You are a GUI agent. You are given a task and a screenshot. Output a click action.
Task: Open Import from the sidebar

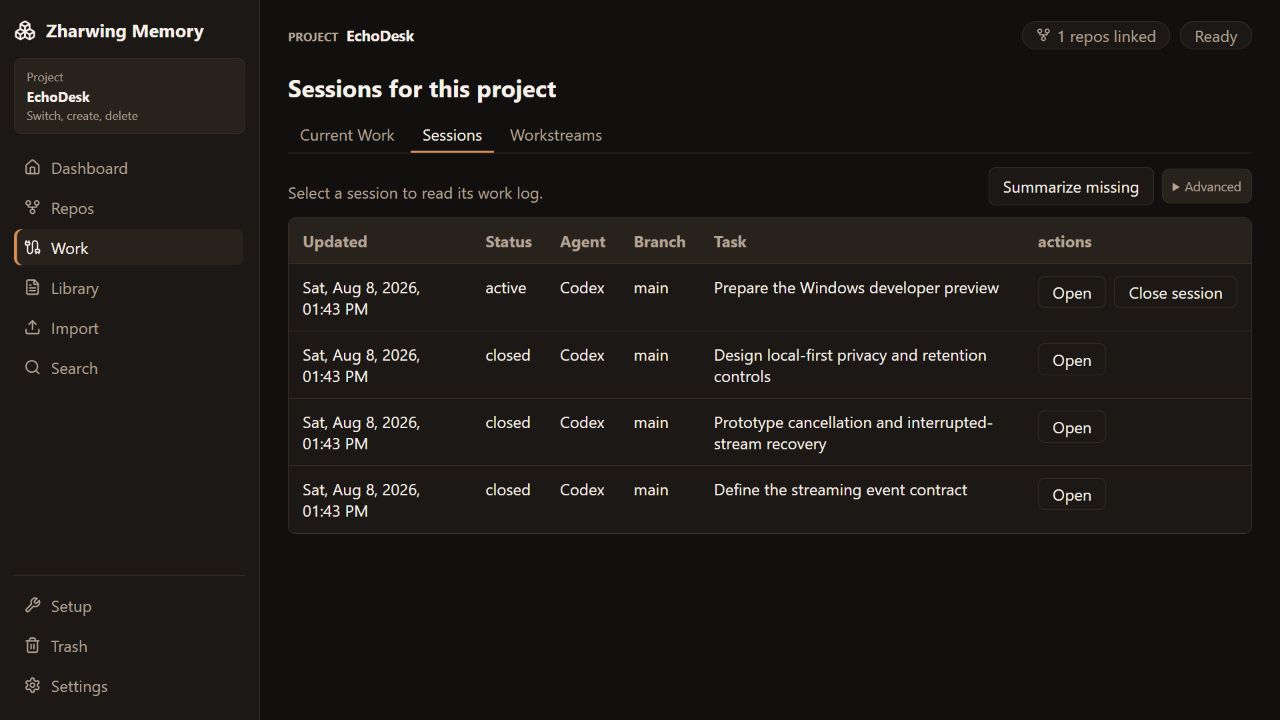pyautogui.click(x=129, y=328)
